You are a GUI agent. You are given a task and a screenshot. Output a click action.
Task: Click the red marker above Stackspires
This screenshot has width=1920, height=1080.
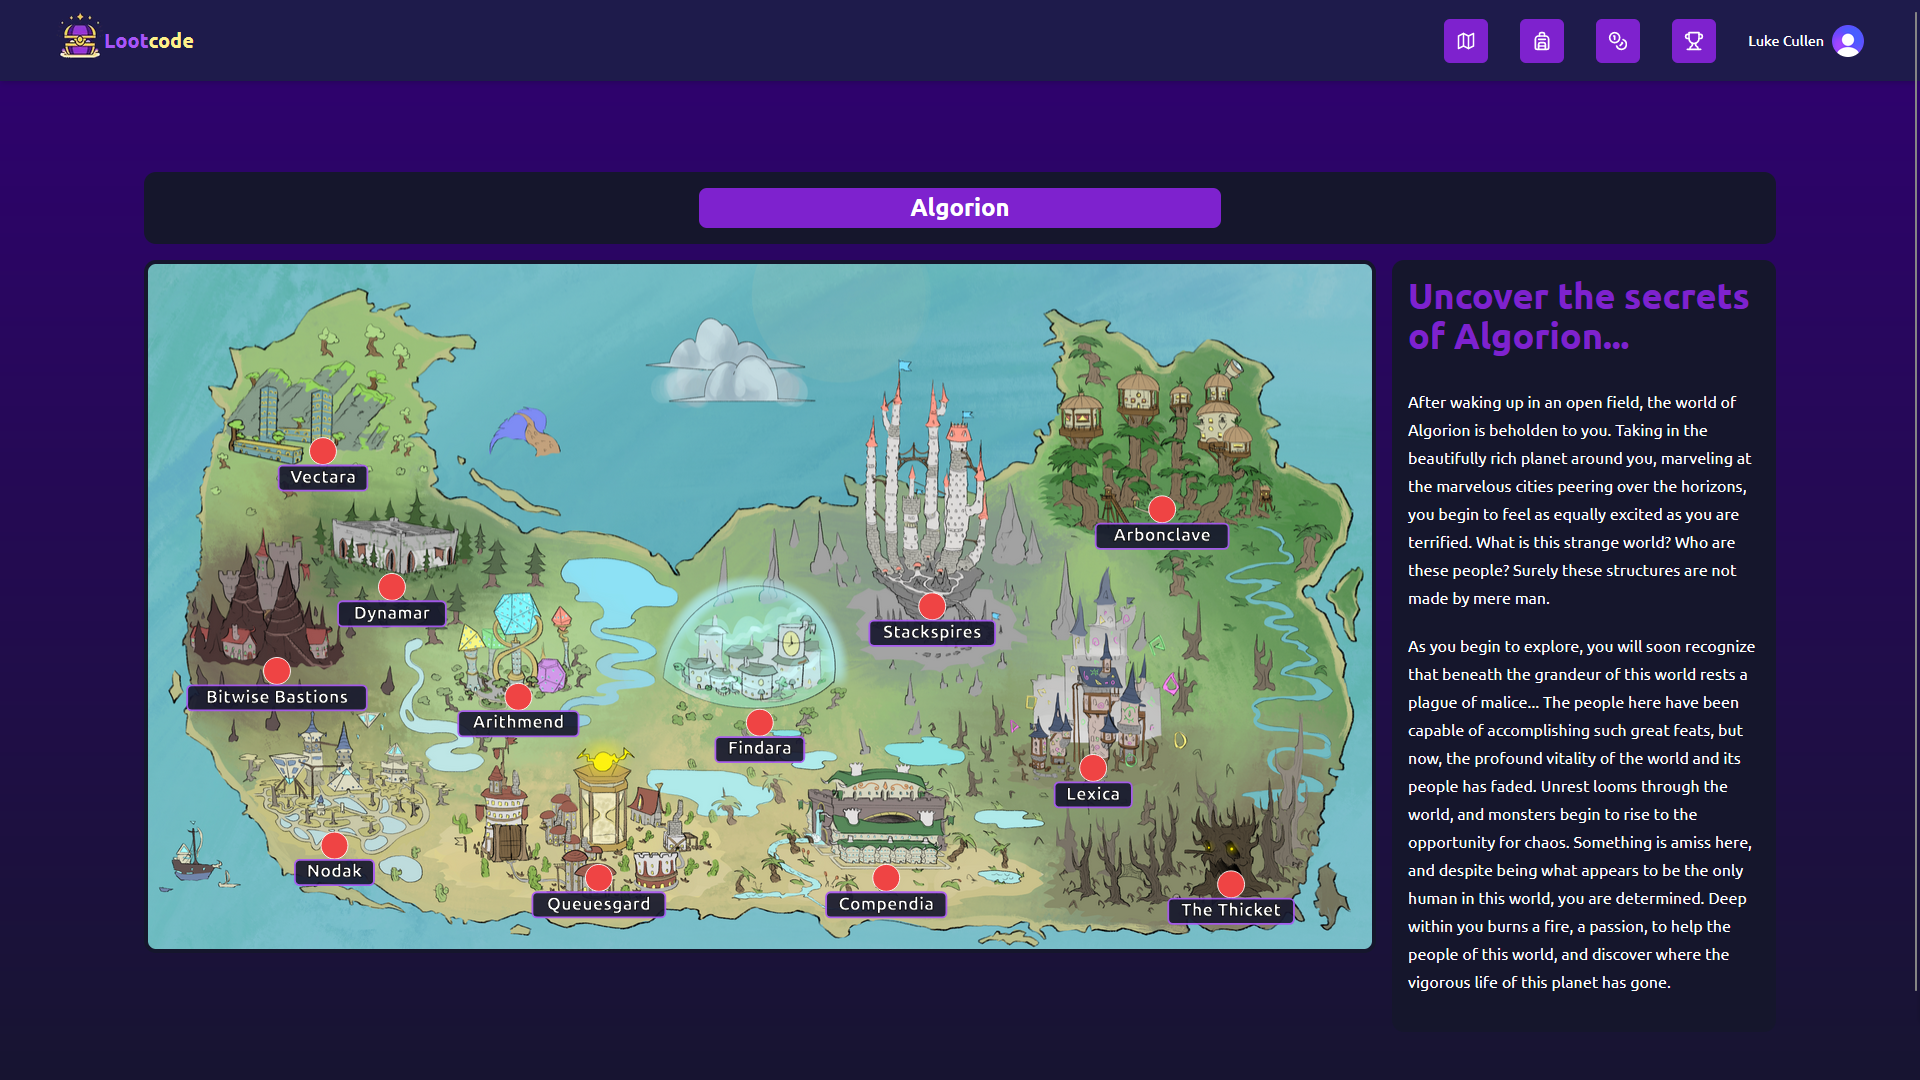(931, 605)
